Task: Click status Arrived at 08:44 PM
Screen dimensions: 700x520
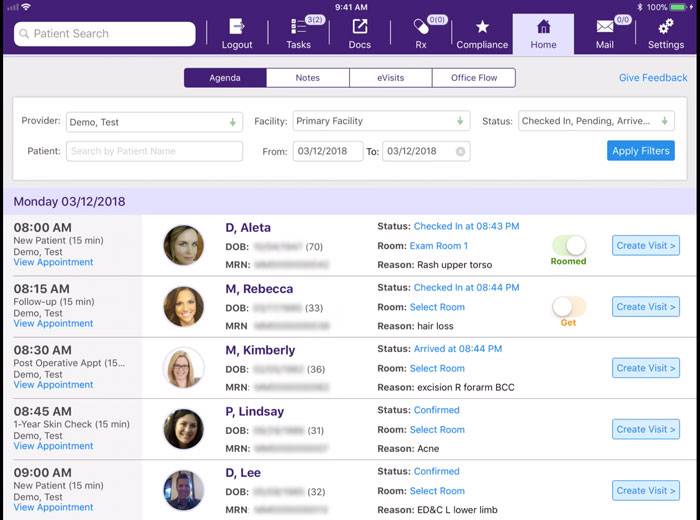Action: point(458,349)
